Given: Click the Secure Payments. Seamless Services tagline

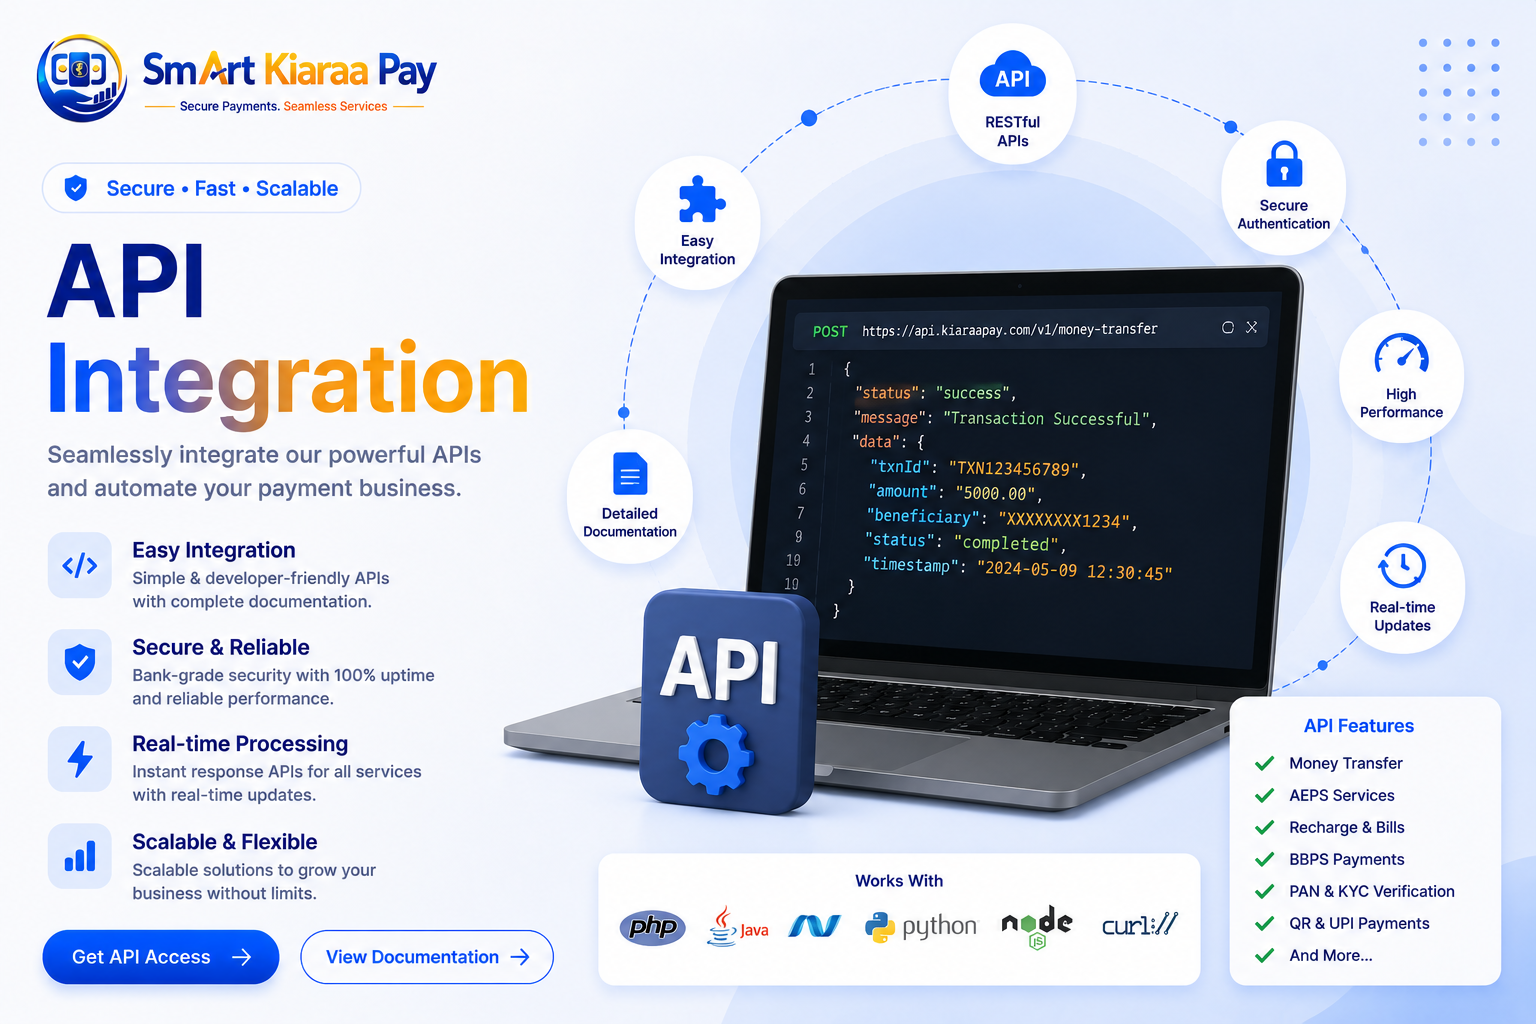Looking at the screenshot, I should point(283,106).
